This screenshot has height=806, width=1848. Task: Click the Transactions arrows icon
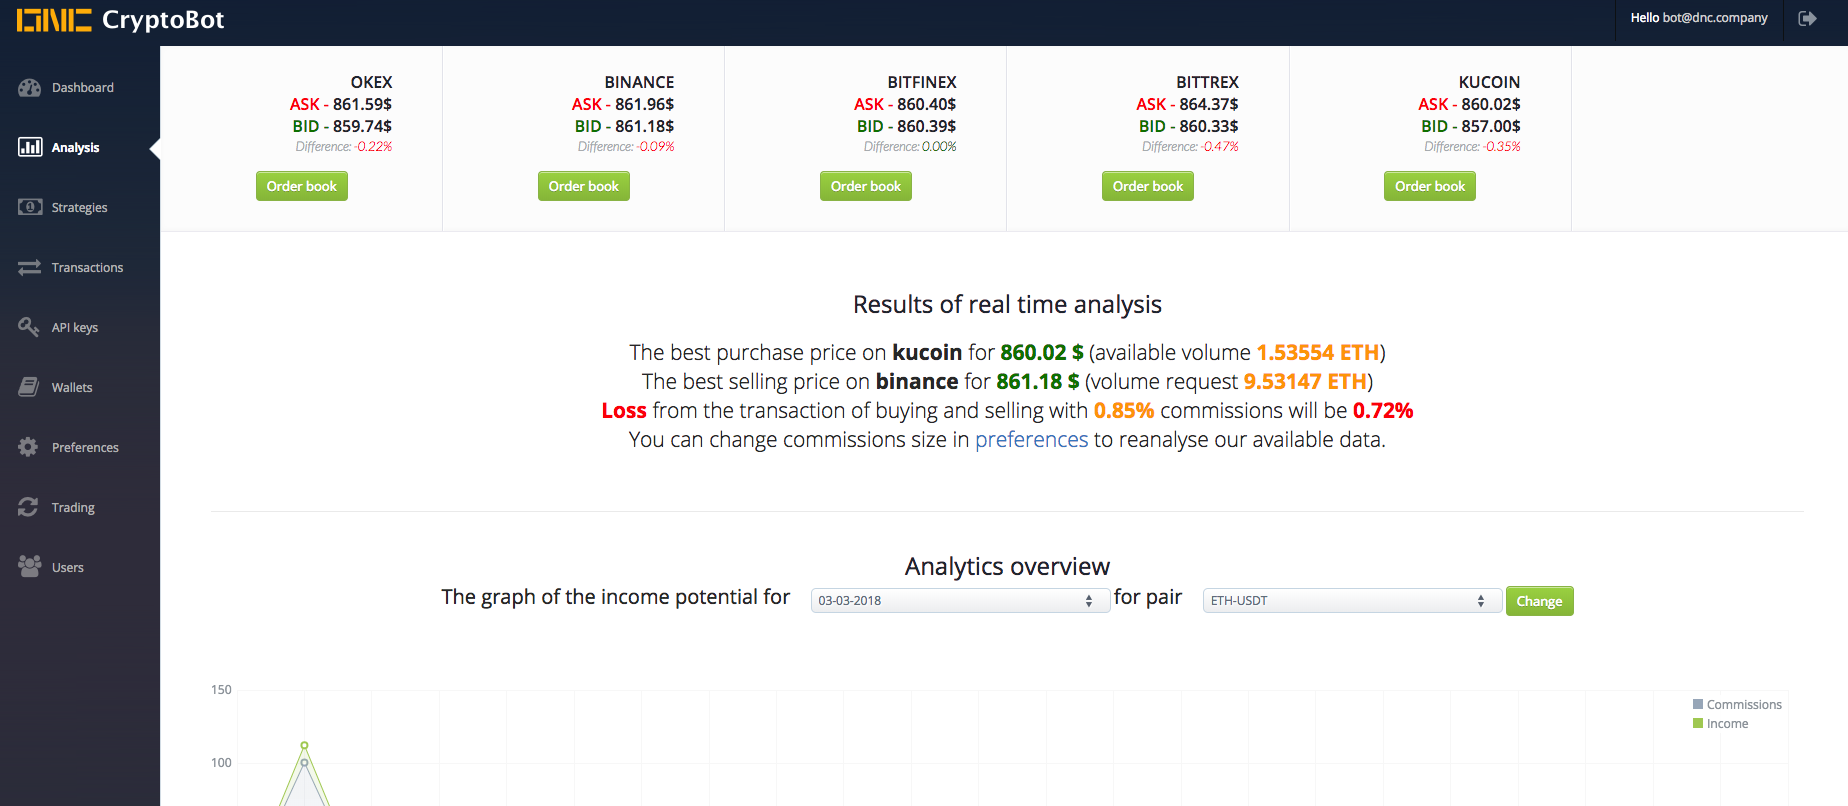(29, 267)
